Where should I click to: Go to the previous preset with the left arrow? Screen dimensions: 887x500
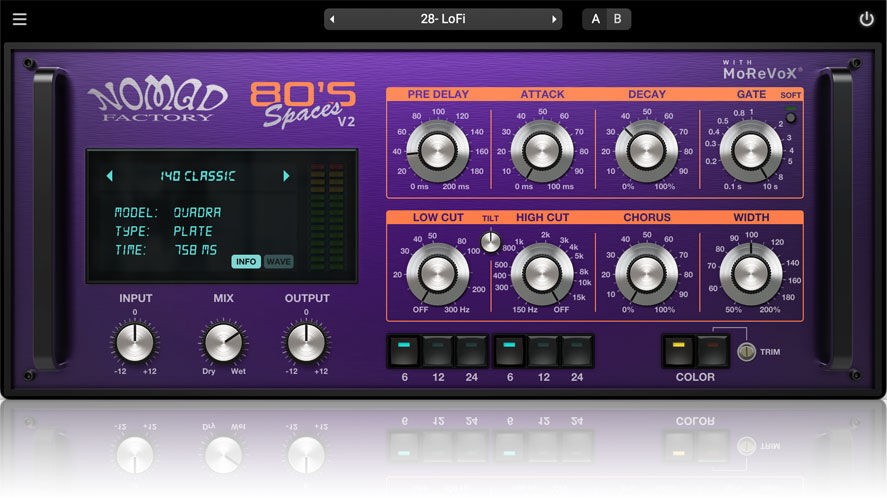pos(332,19)
